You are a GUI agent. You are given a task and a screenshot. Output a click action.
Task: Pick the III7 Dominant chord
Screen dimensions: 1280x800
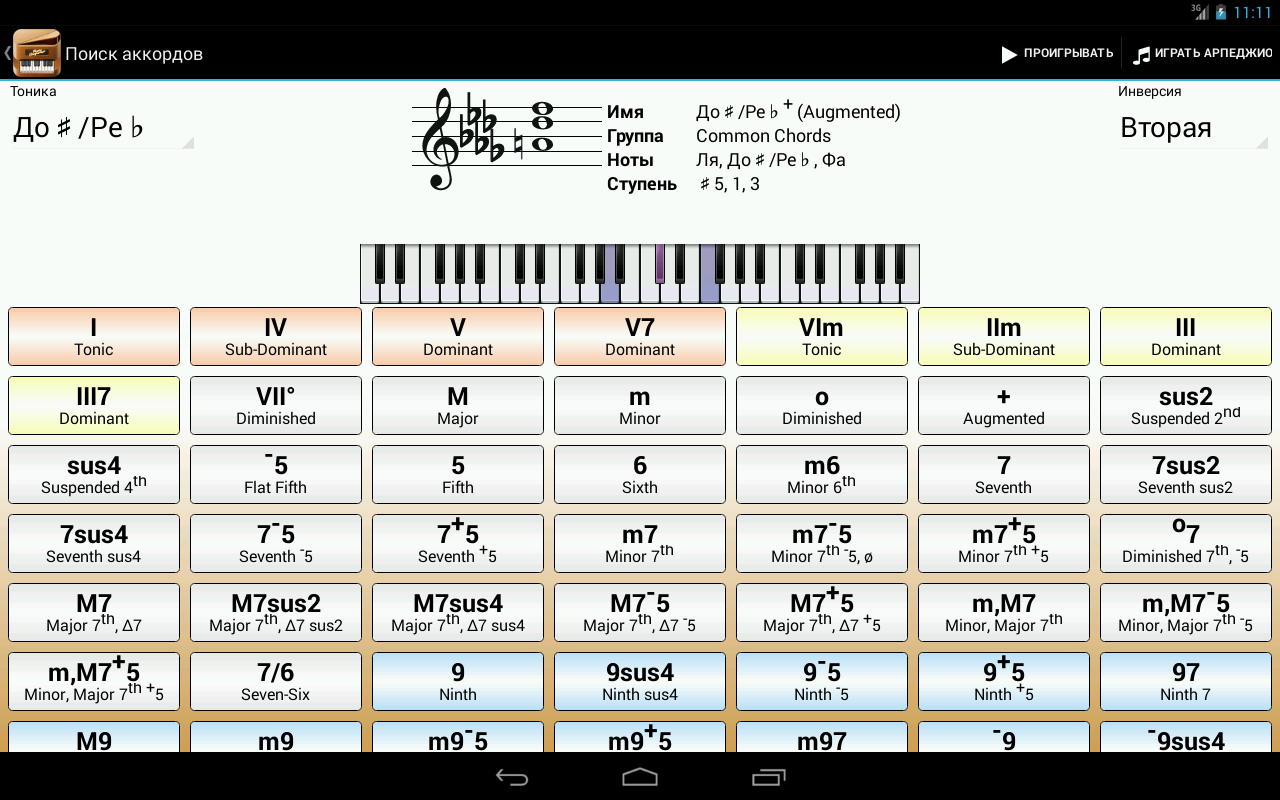coord(94,406)
